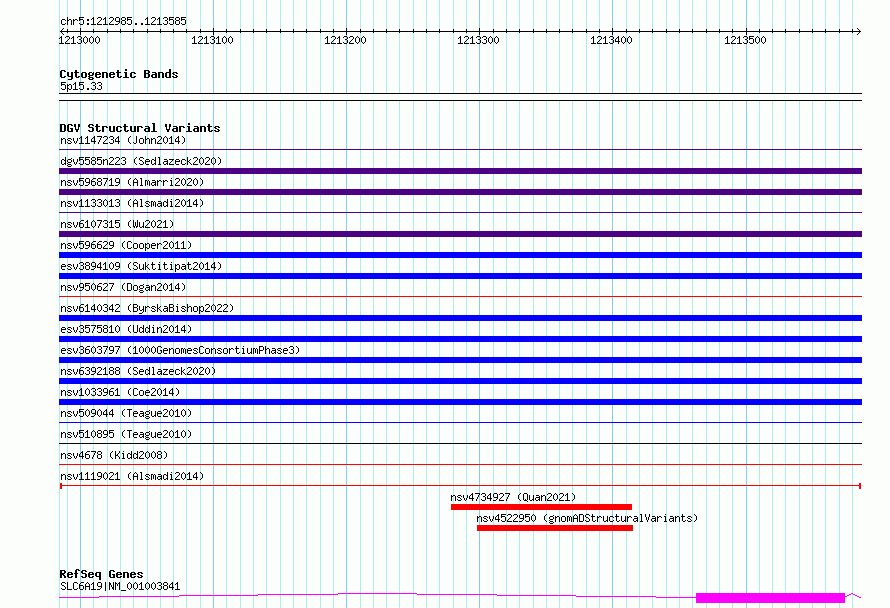Image resolution: width=890 pixels, height=608 pixels.
Task: Click the Cytogenetic Bands track title
Action: [119, 74]
